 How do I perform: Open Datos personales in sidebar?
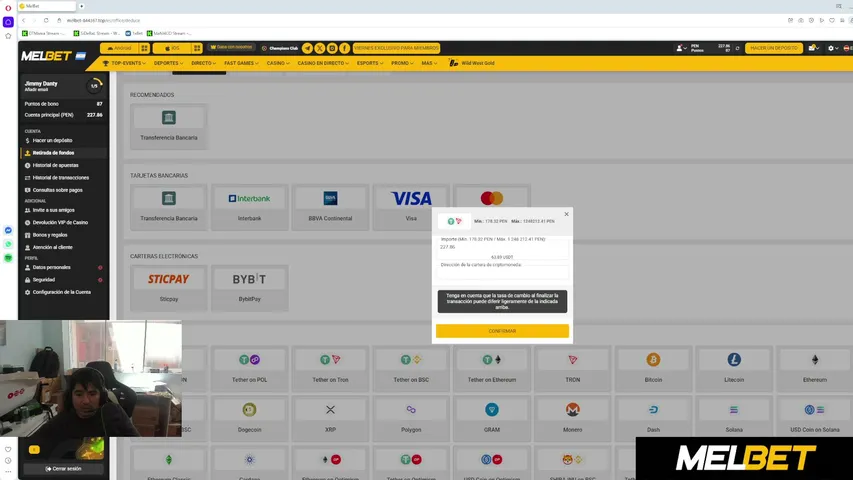(51, 268)
